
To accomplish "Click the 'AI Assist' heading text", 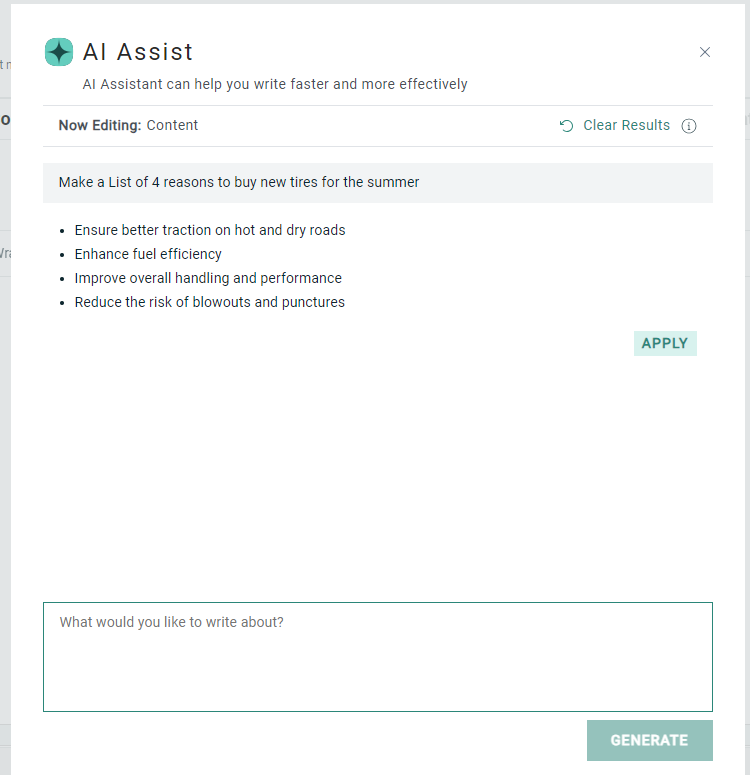I will point(138,52).
